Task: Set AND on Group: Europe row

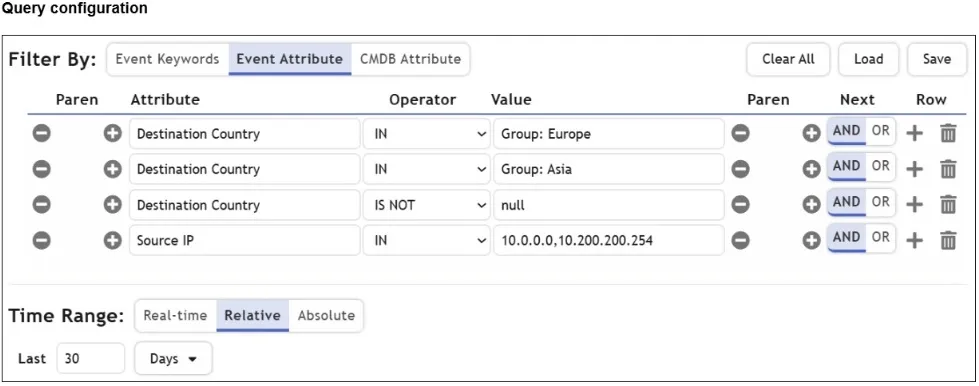Action: pyautogui.click(x=847, y=131)
